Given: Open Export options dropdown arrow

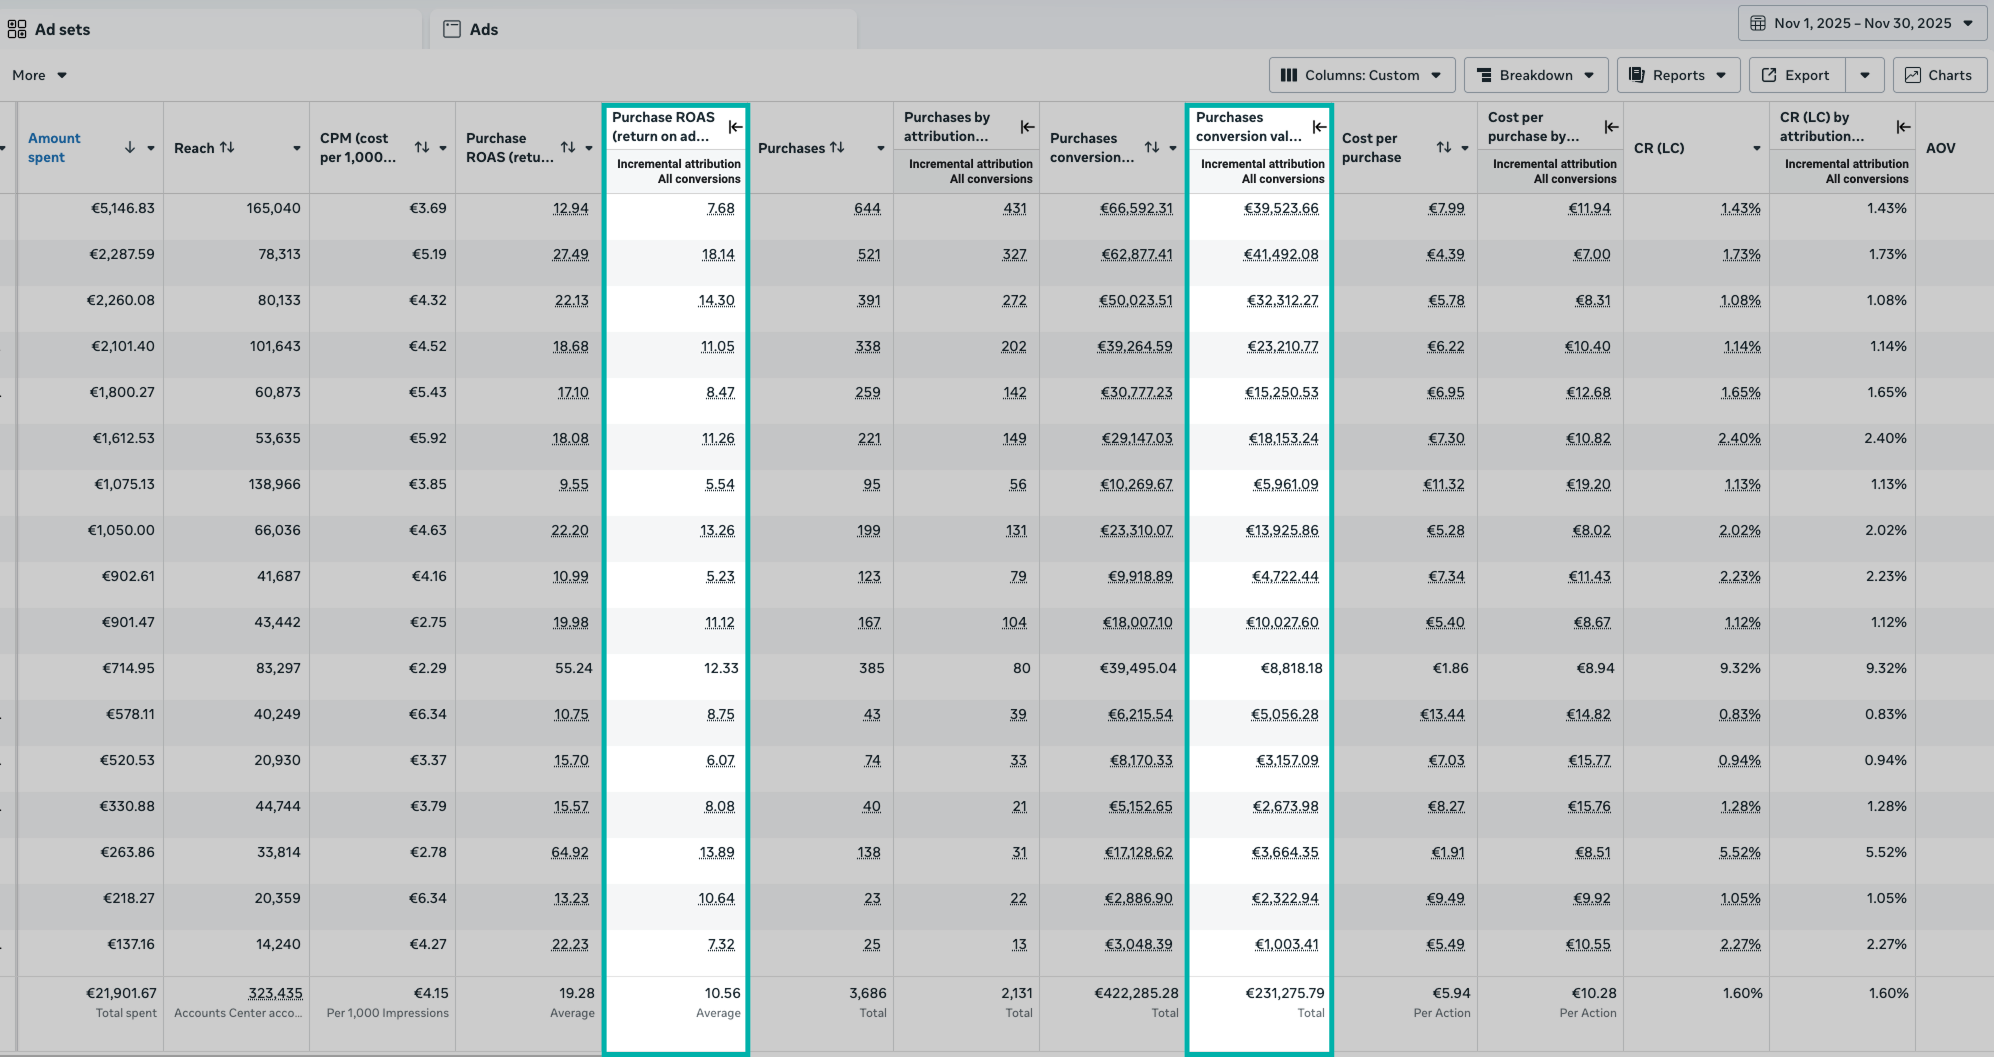Looking at the screenshot, I should tap(1865, 75).
